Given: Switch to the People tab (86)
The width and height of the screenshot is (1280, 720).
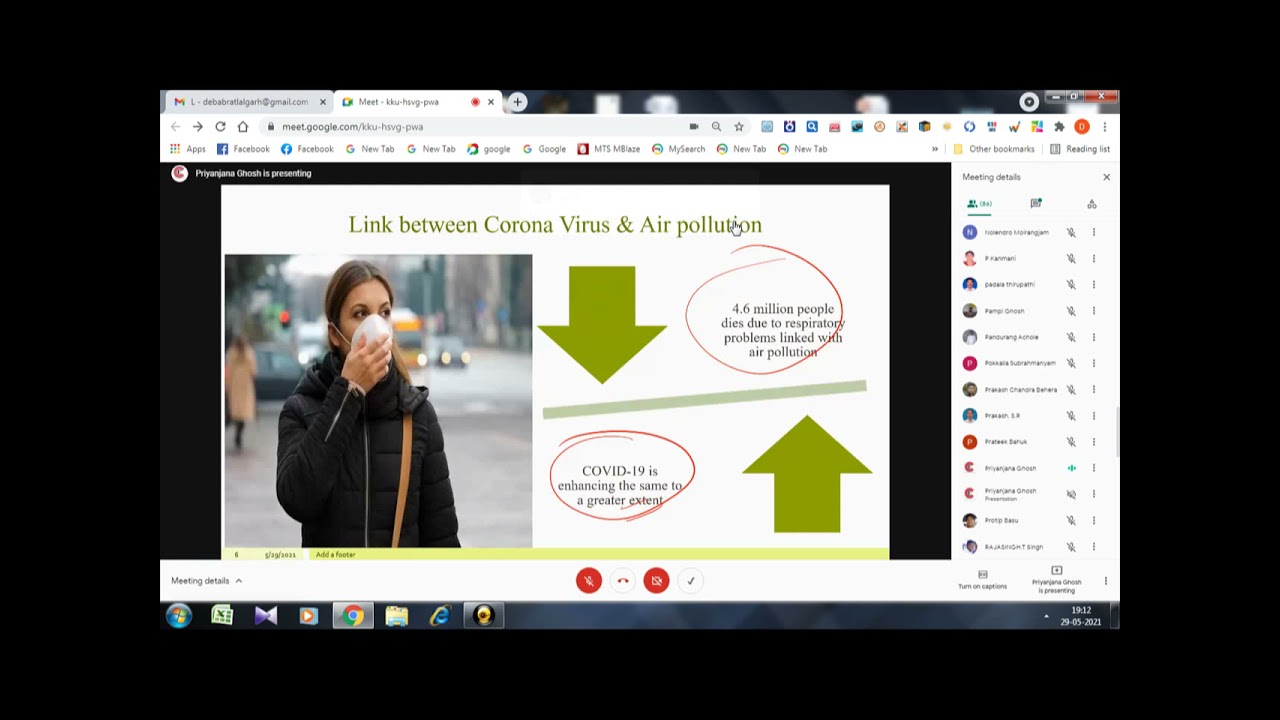Looking at the screenshot, I should (979, 204).
